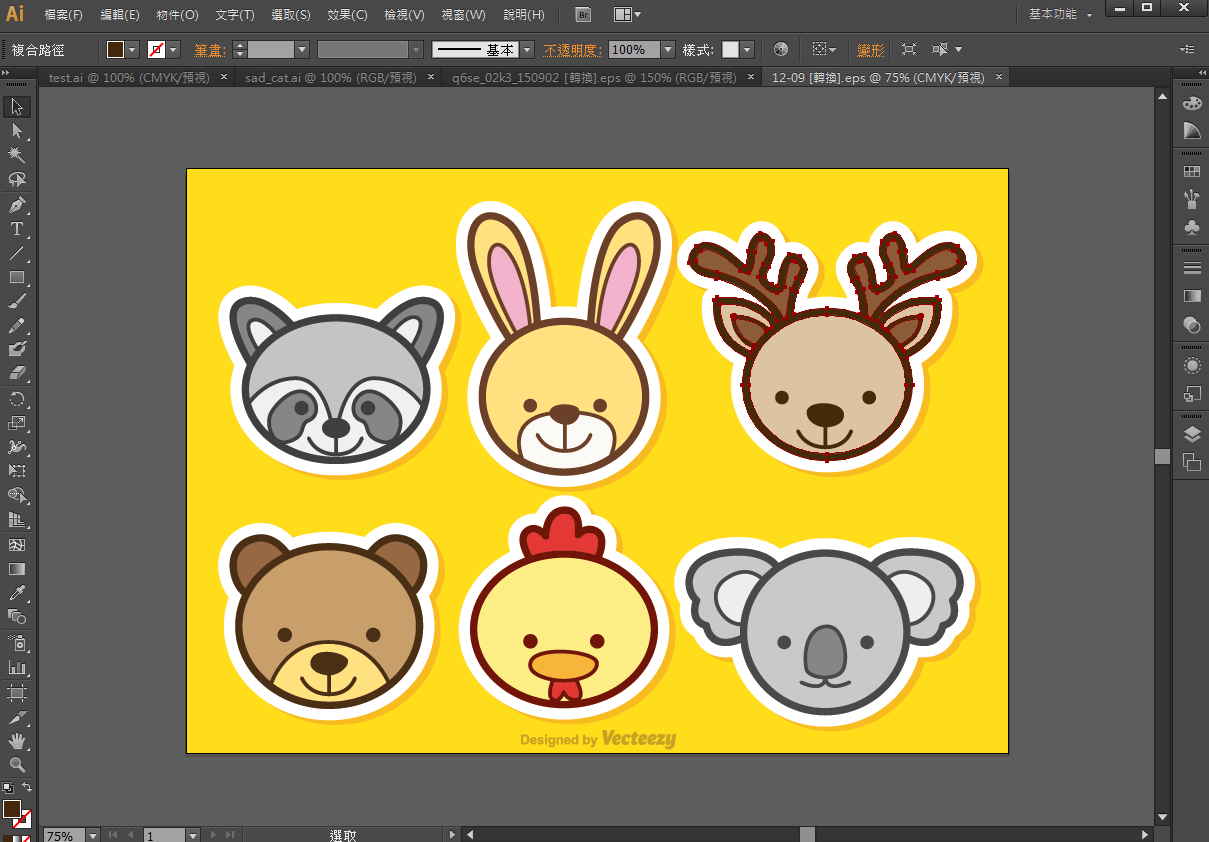Launch Adobe Bridge with Br button
Viewport: 1209px width, 842px height.
coord(584,15)
